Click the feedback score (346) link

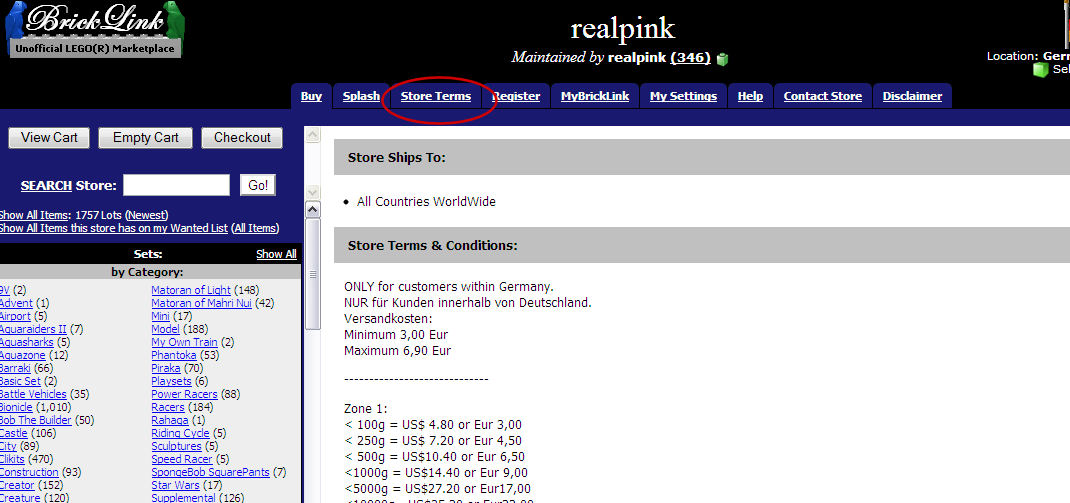click(691, 58)
